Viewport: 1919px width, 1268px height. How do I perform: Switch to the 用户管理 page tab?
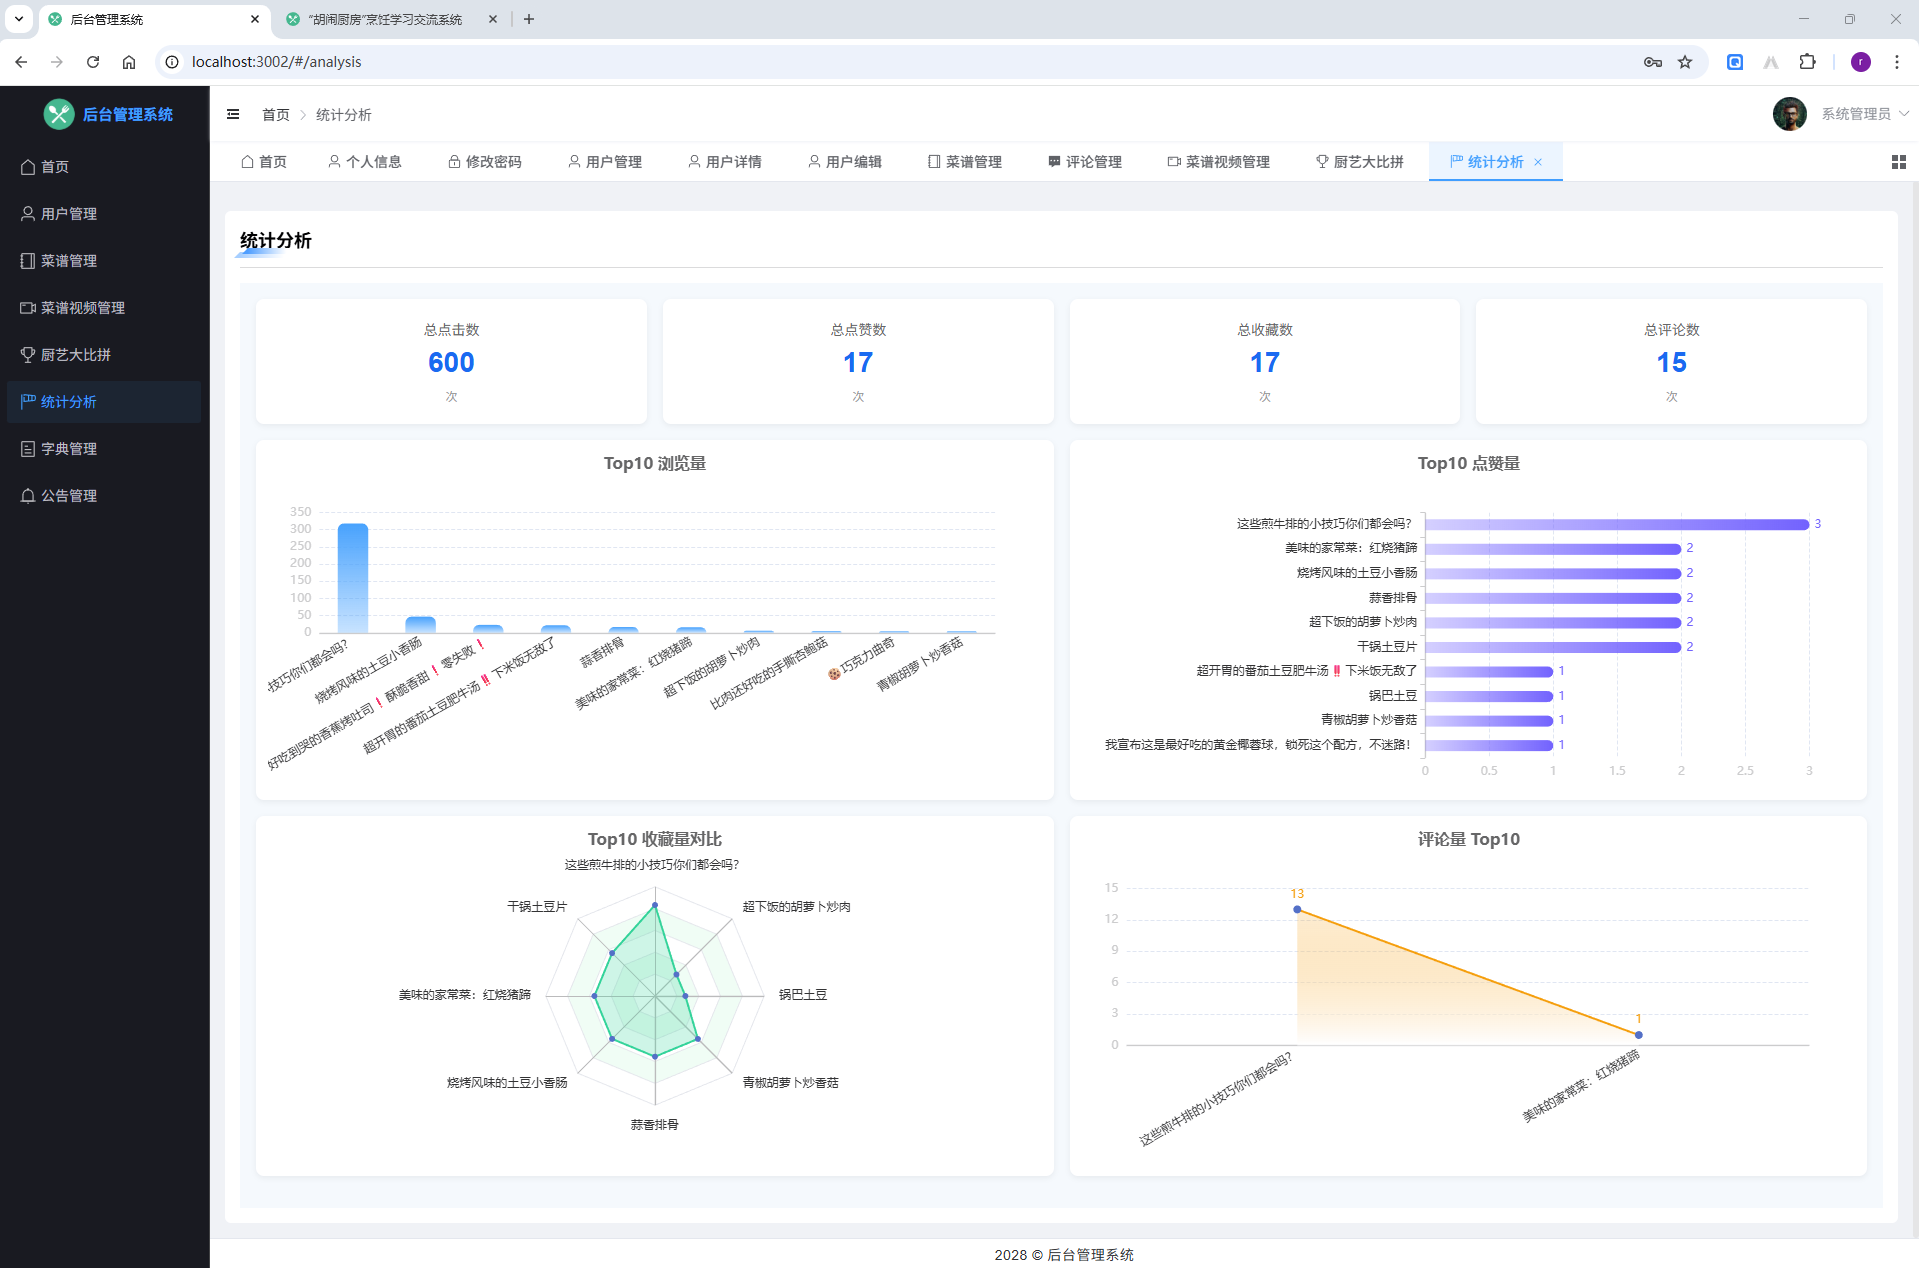604,162
